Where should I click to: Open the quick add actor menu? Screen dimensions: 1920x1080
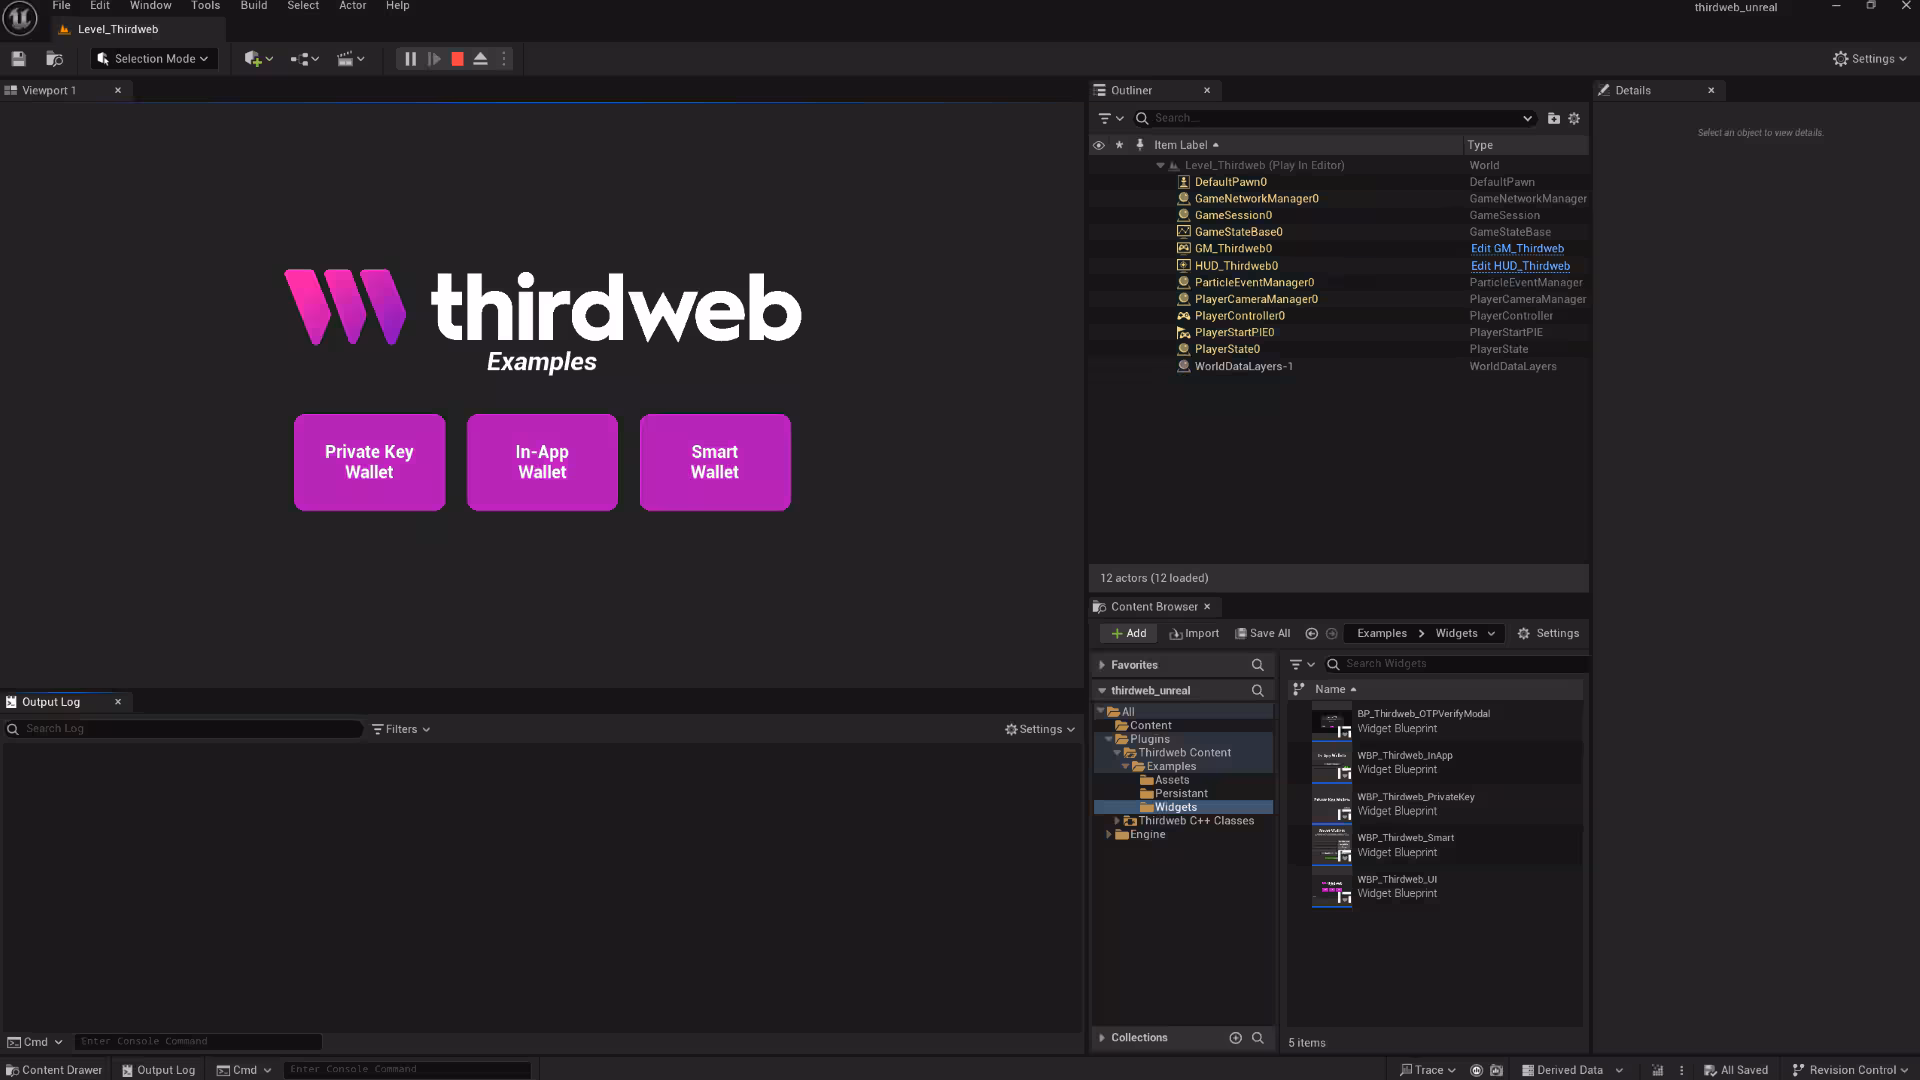pos(258,59)
